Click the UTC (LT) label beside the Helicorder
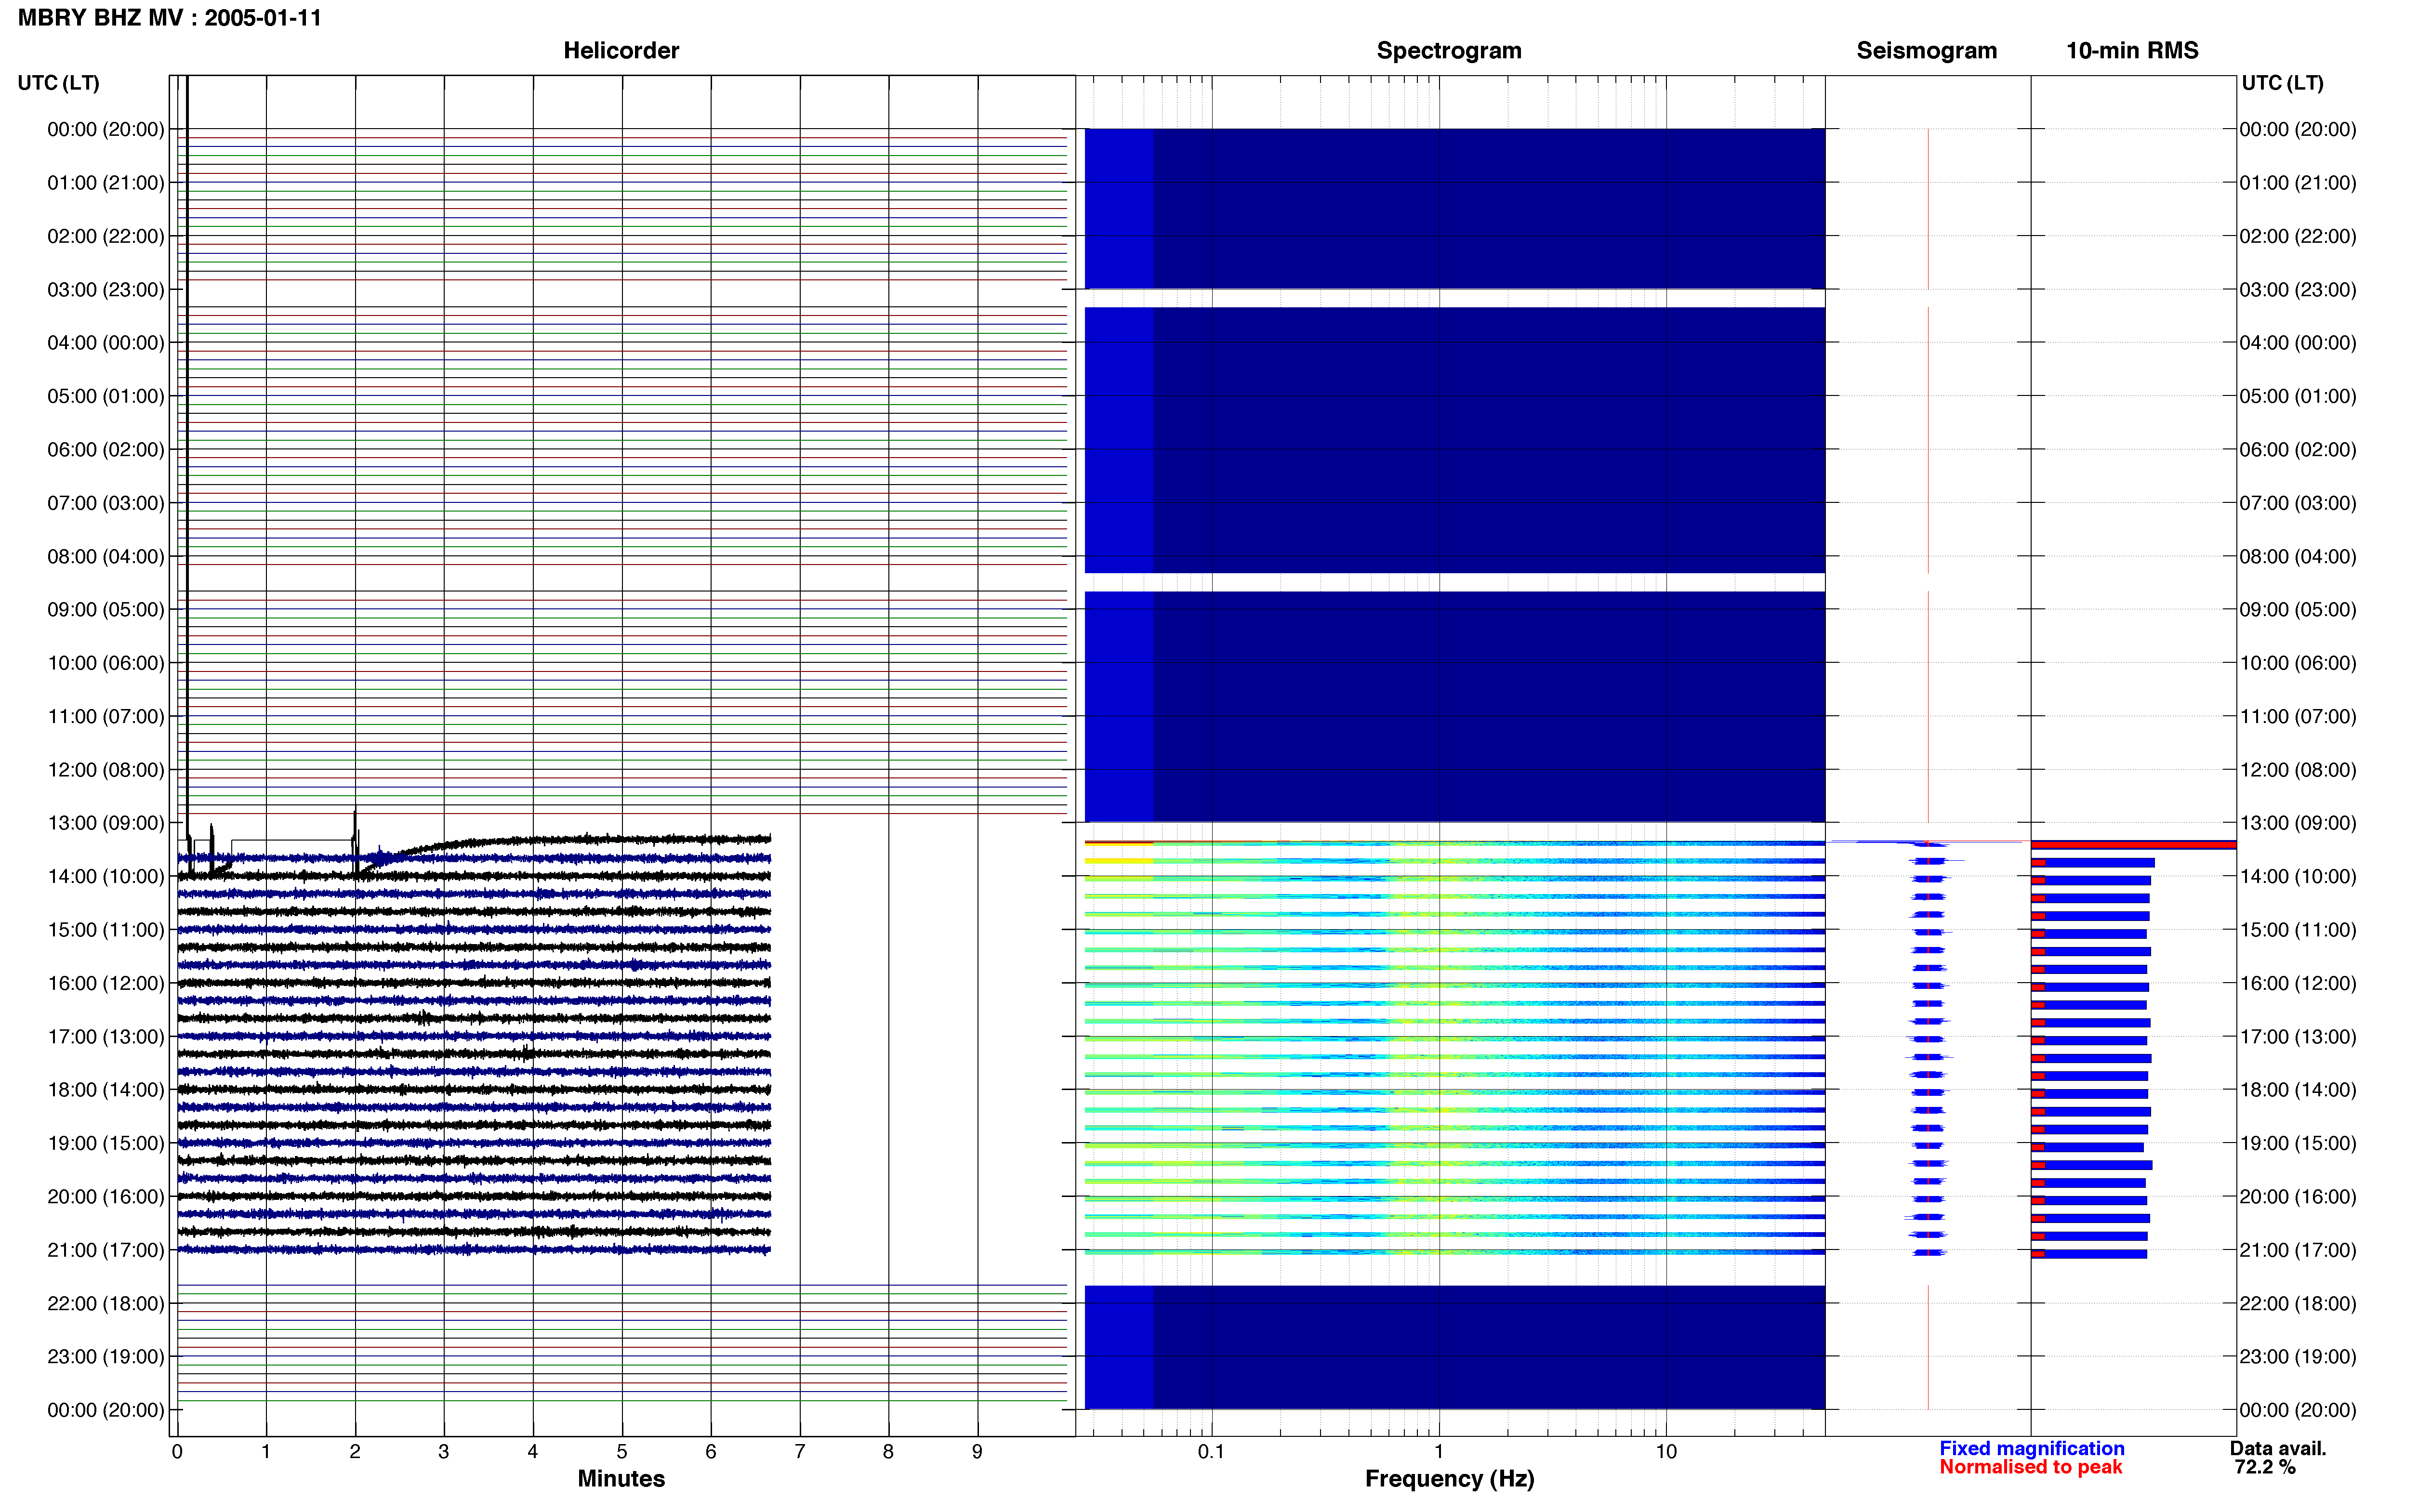2418x1512 pixels. point(59,83)
